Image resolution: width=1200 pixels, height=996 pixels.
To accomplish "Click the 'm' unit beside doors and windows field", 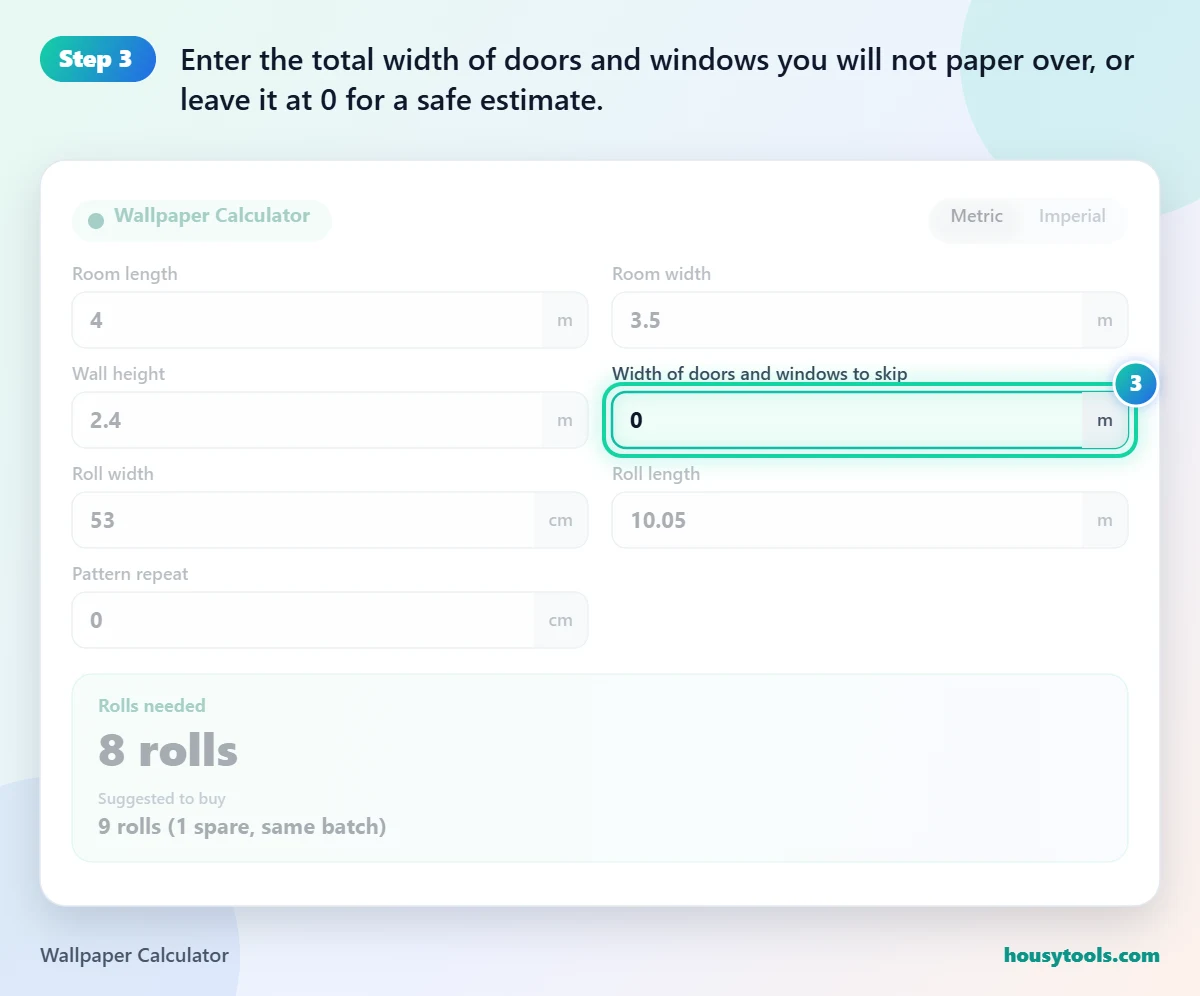I will coord(1105,420).
